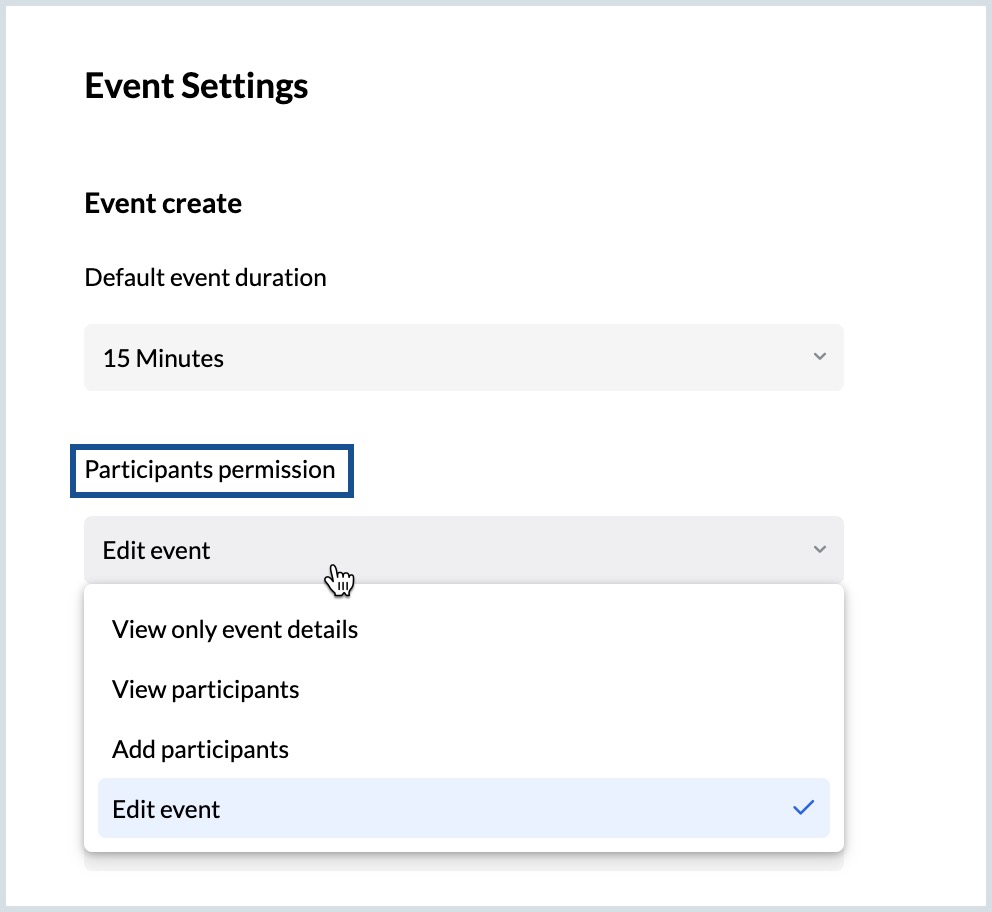Select View only event details option
This screenshot has width=992, height=912.
click(234, 629)
